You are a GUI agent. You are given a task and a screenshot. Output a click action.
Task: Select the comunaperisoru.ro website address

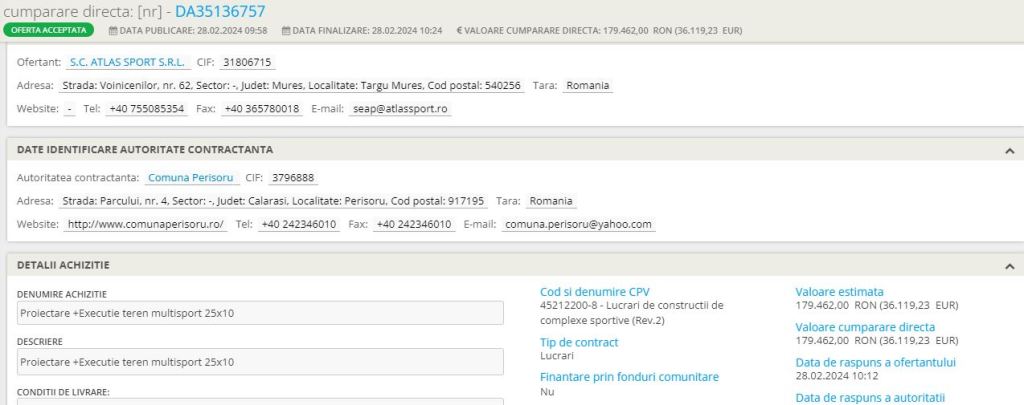[146, 224]
